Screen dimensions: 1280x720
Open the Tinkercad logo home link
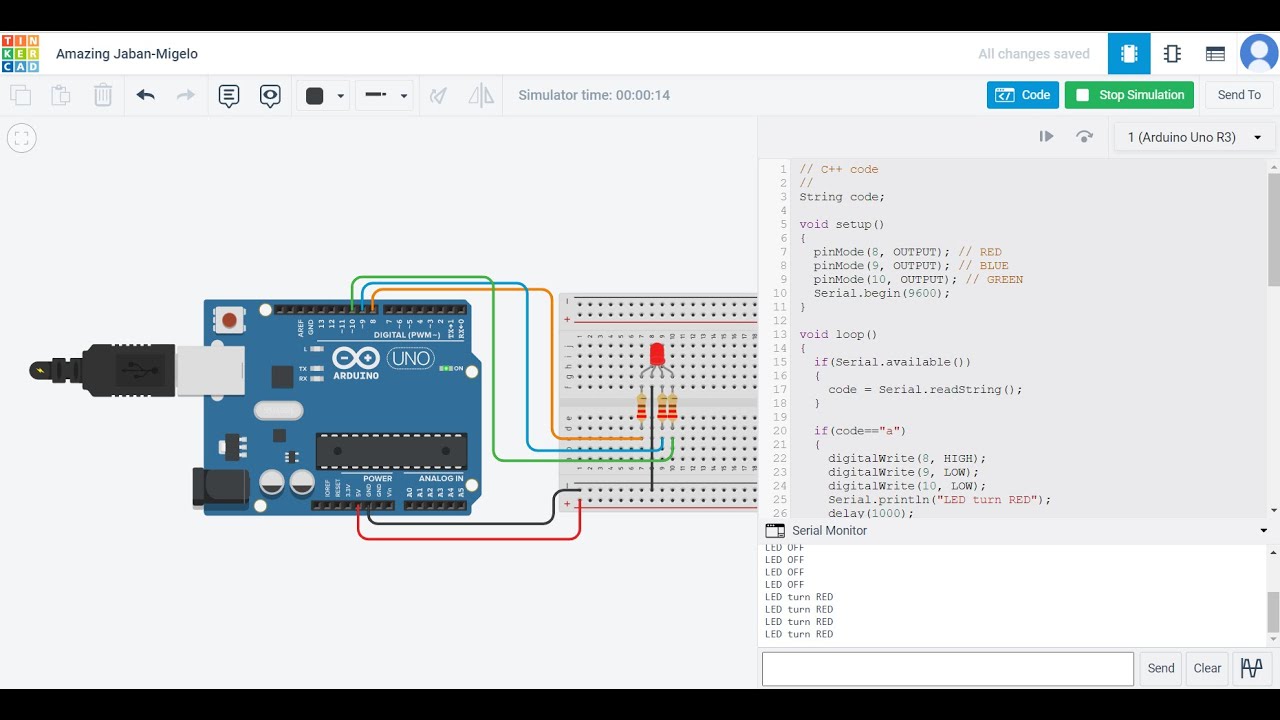click(20, 54)
